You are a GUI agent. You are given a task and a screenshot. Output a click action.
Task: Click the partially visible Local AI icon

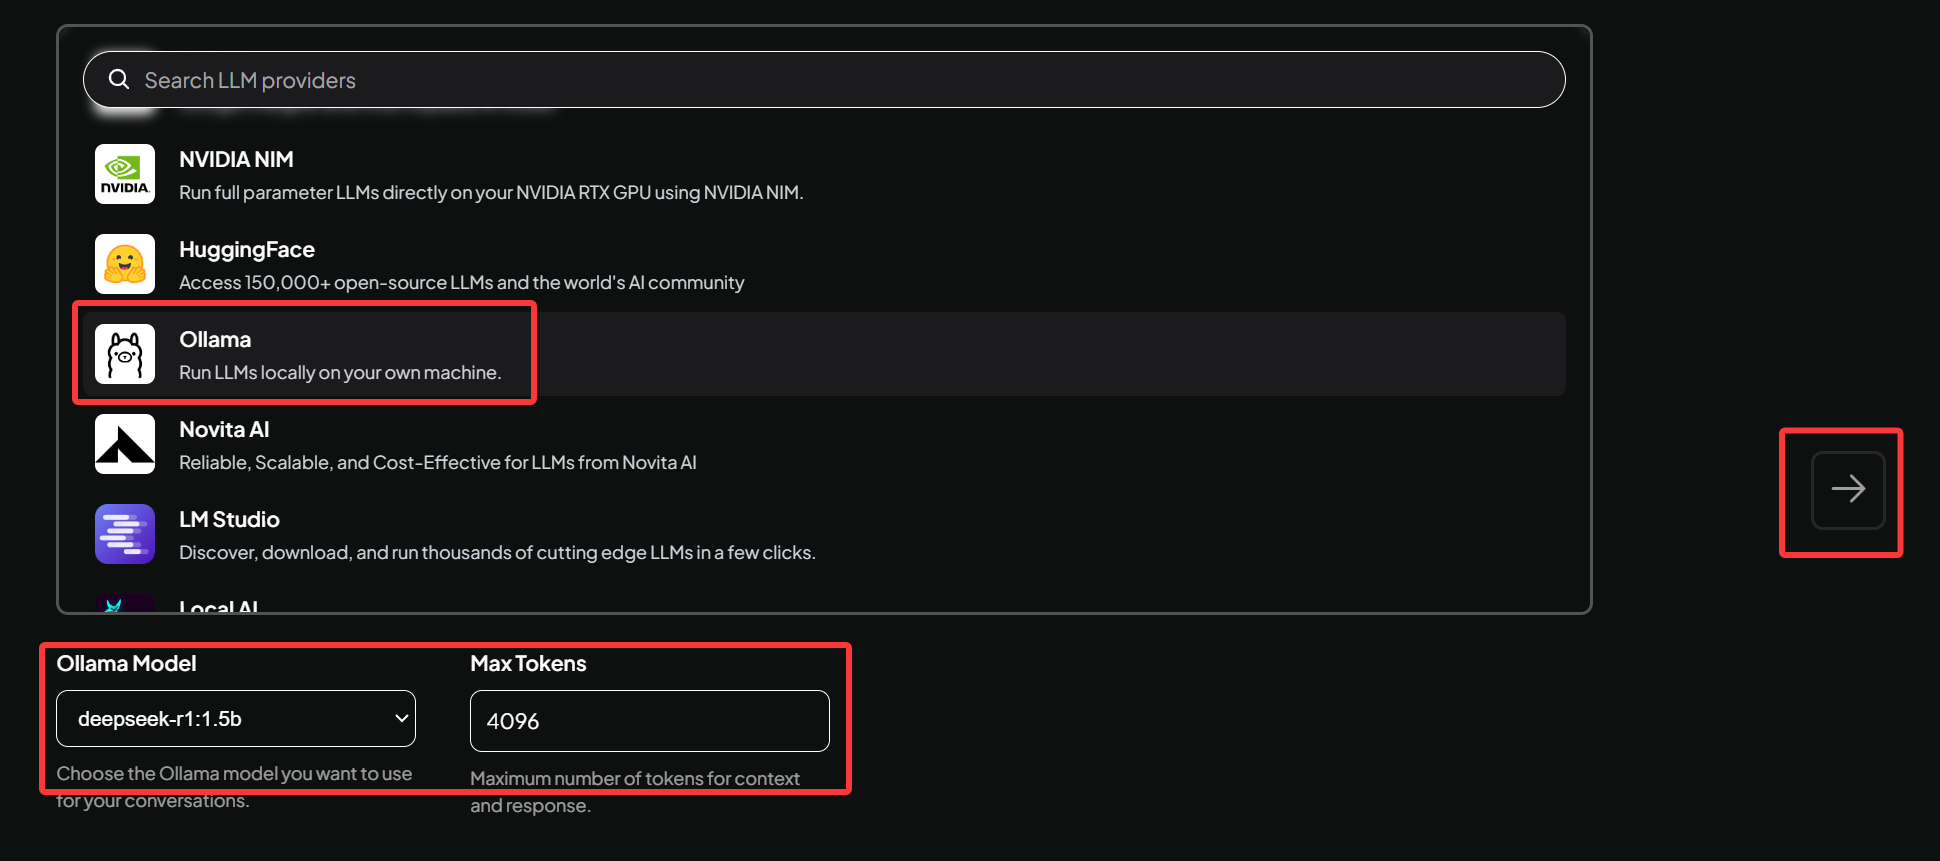[125, 603]
